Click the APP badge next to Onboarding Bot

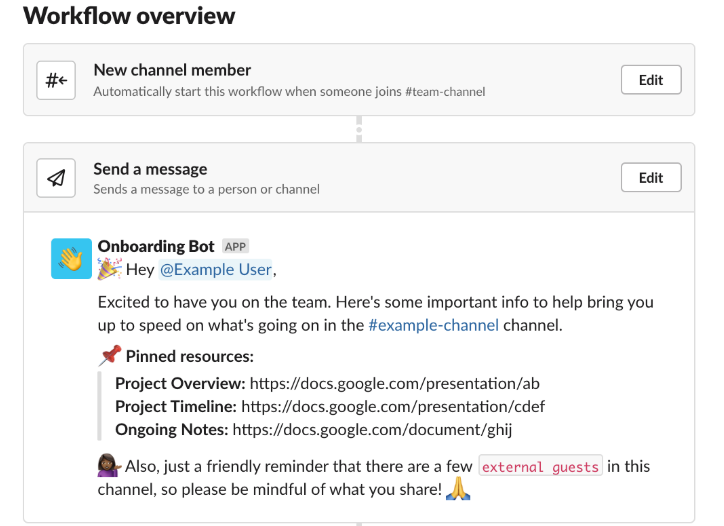(x=235, y=246)
